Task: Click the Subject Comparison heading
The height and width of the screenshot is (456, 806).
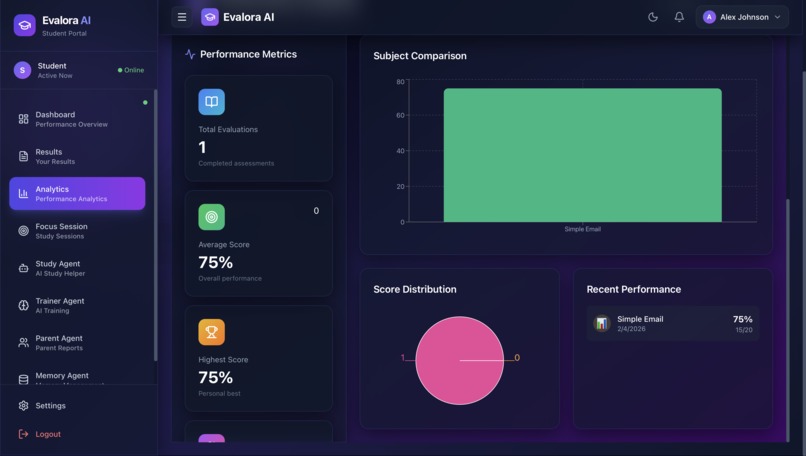Action: pyautogui.click(x=419, y=56)
